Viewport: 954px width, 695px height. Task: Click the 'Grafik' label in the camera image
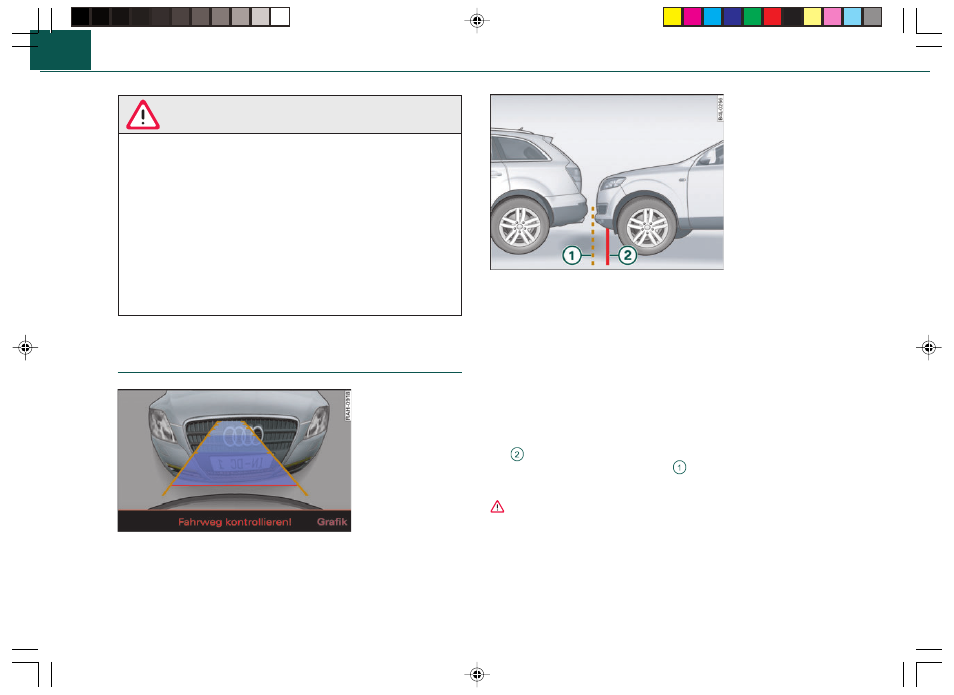(x=332, y=522)
